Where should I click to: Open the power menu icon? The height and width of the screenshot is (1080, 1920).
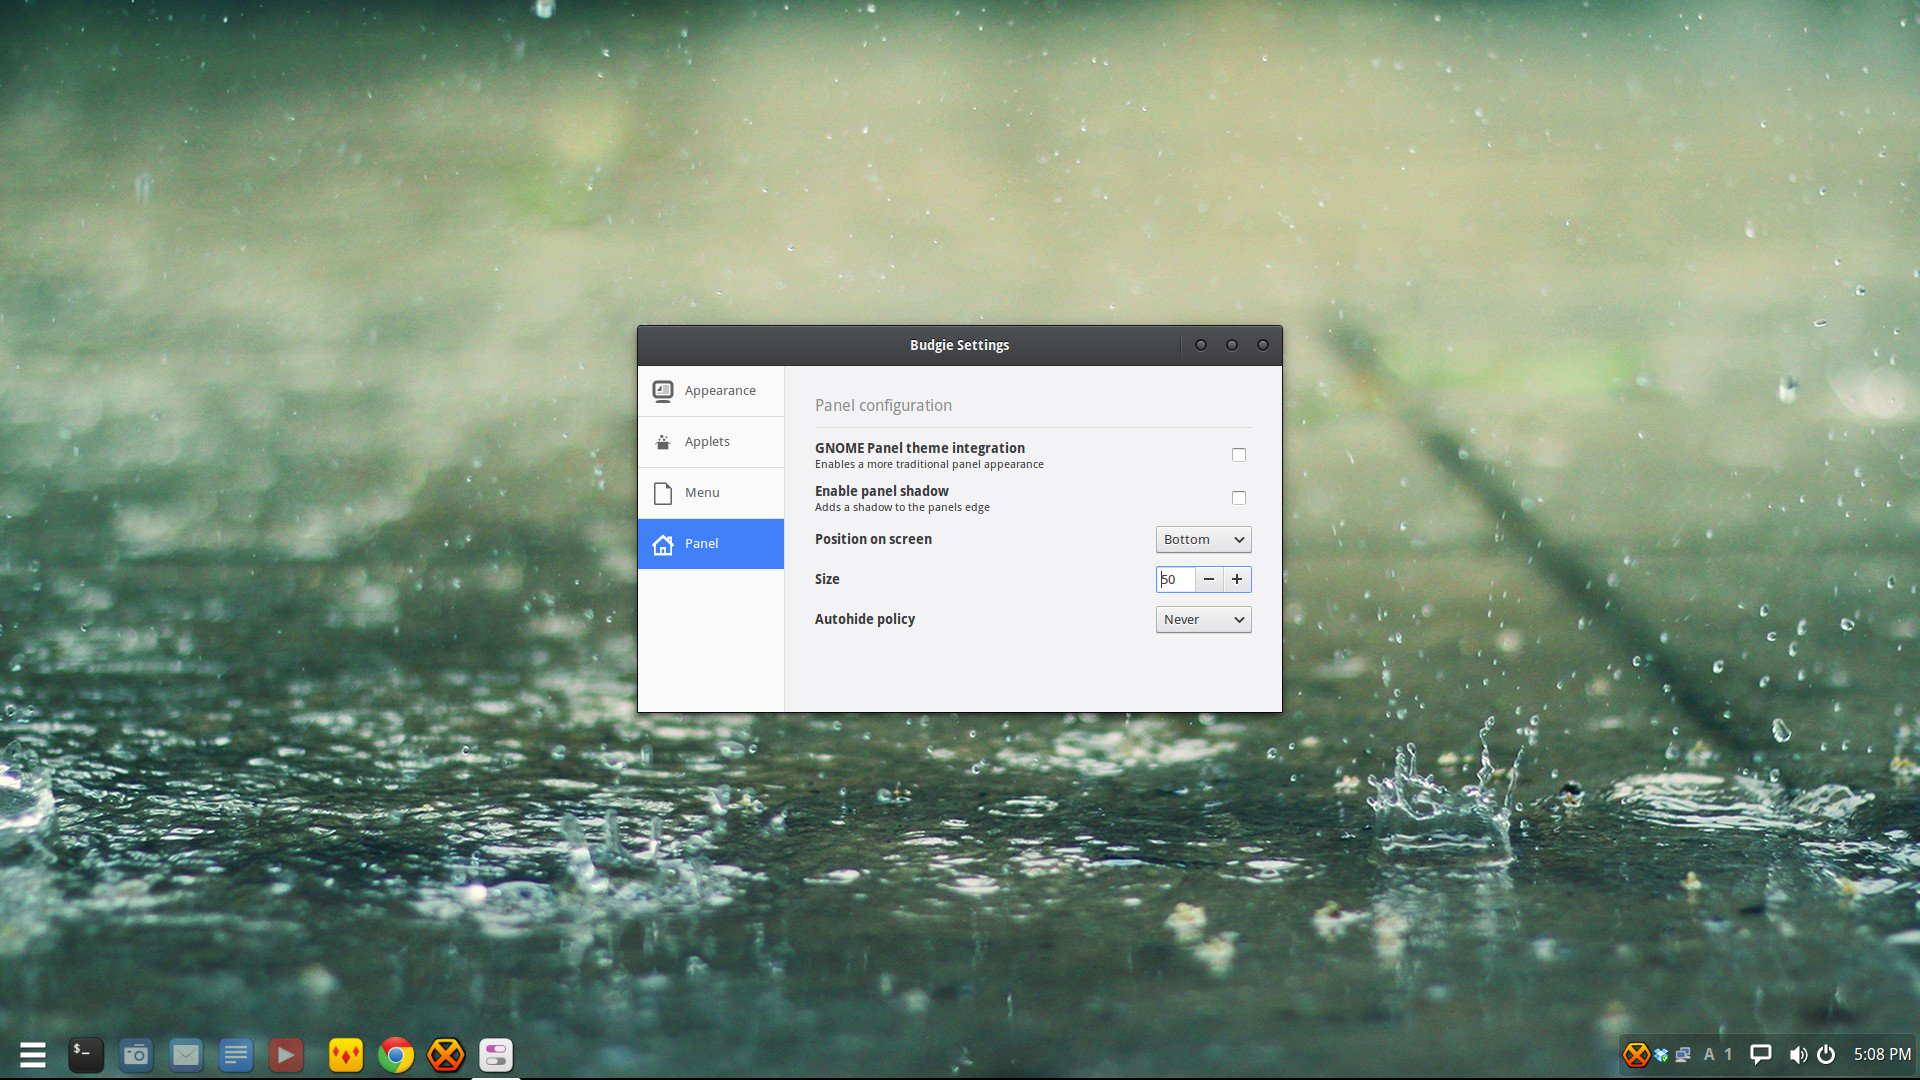pos(1826,1055)
